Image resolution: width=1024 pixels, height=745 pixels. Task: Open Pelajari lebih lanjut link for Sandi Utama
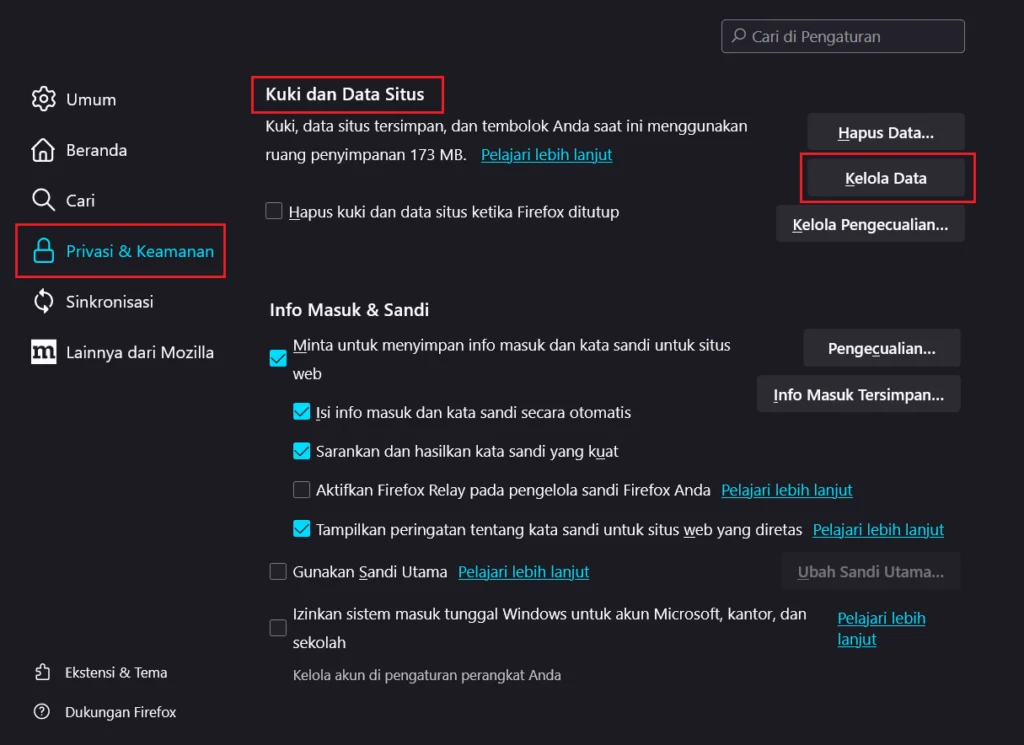pyautogui.click(x=523, y=572)
